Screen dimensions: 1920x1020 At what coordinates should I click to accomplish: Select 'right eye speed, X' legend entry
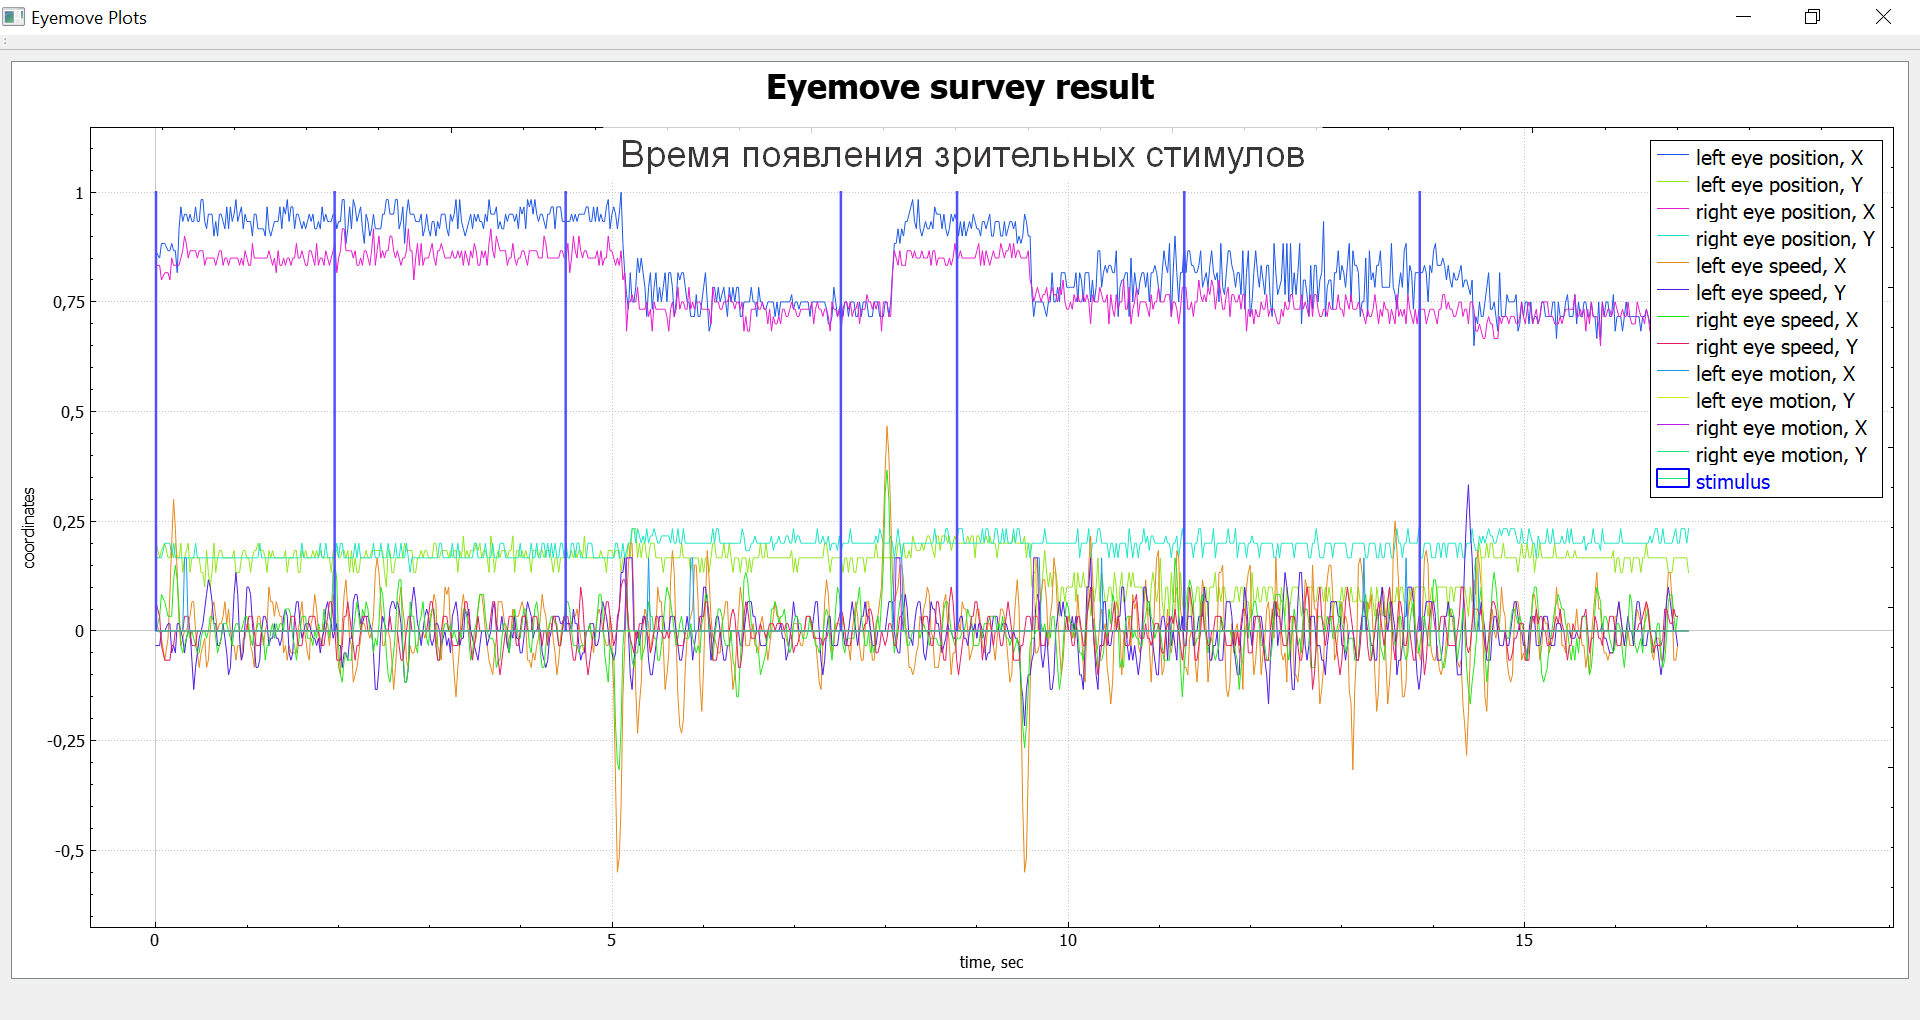1776,320
